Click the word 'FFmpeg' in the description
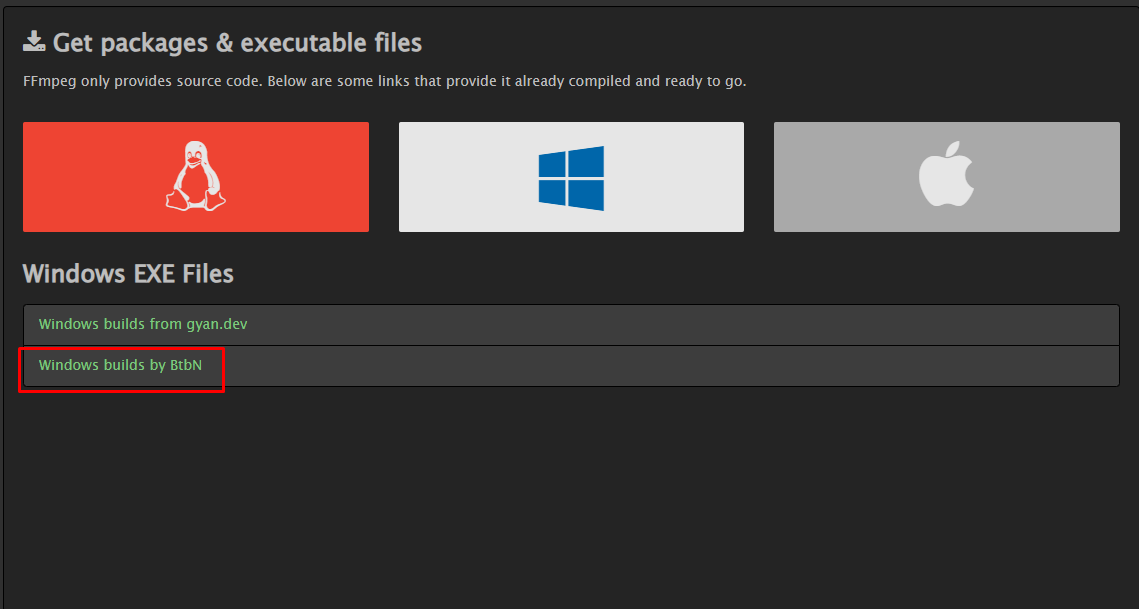This screenshot has height=609, width=1139. [x=48, y=81]
